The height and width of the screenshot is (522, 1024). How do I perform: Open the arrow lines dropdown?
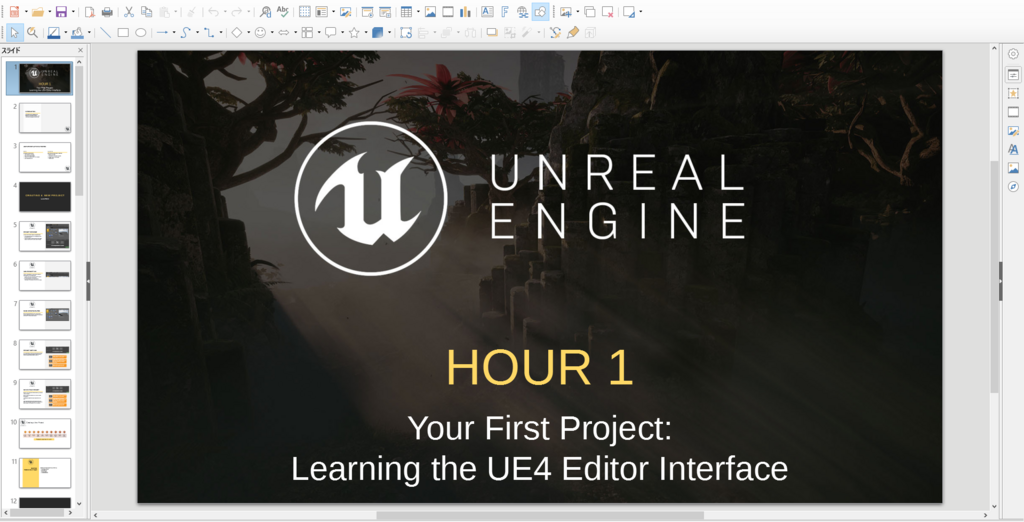(x=174, y=33)
